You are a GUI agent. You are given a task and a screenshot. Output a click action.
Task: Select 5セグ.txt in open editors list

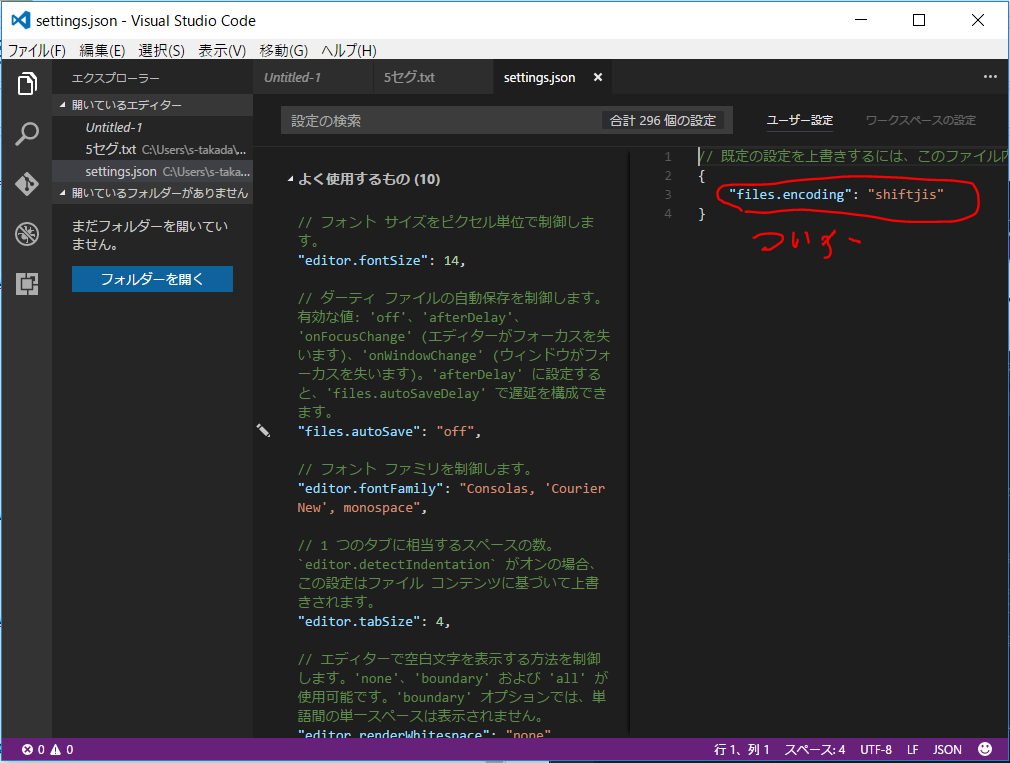pos(152,149)
